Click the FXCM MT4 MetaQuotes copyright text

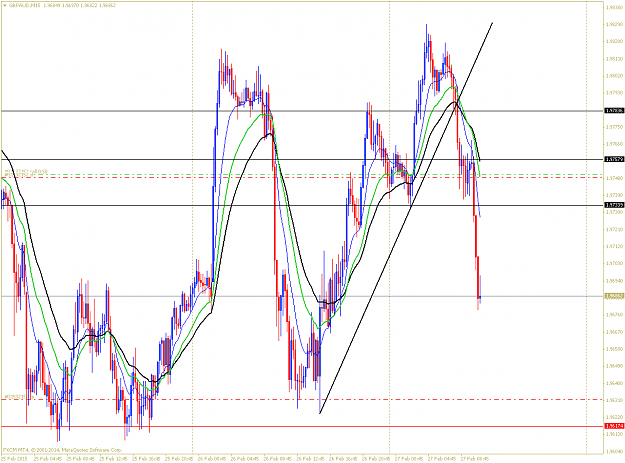click(62, 450)
